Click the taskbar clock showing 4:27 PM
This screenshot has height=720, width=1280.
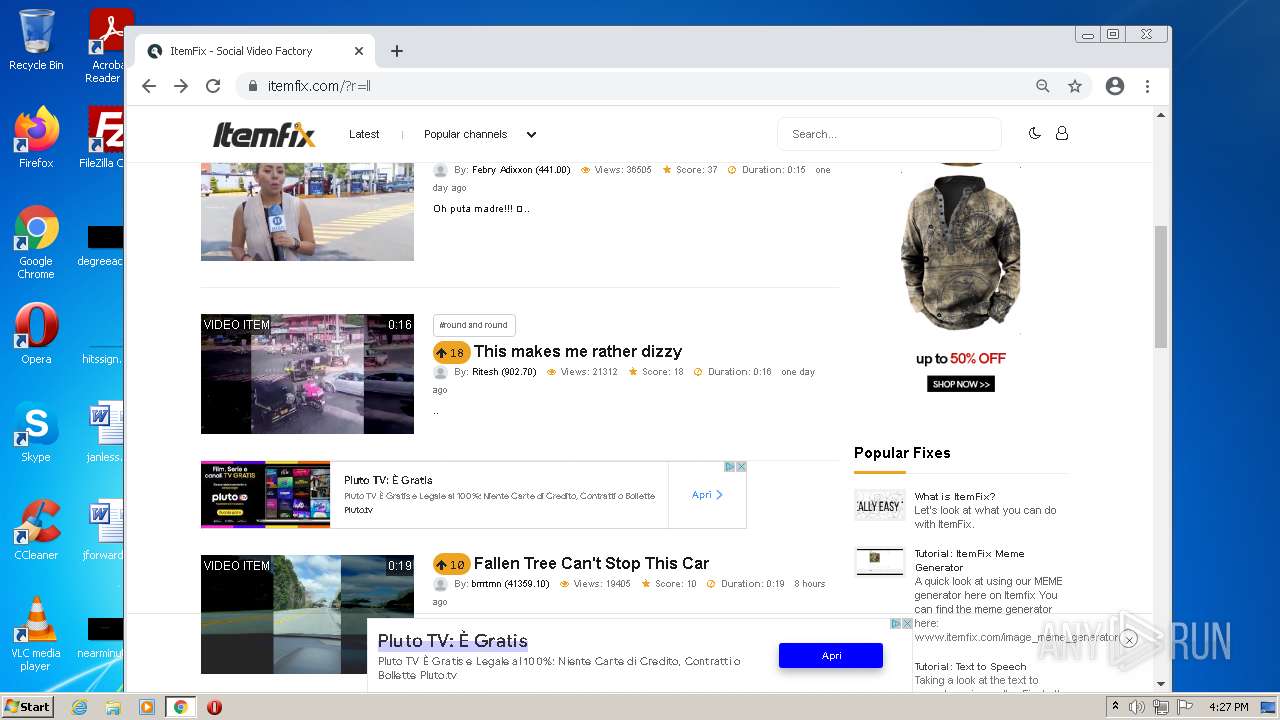coord(1228,707)
